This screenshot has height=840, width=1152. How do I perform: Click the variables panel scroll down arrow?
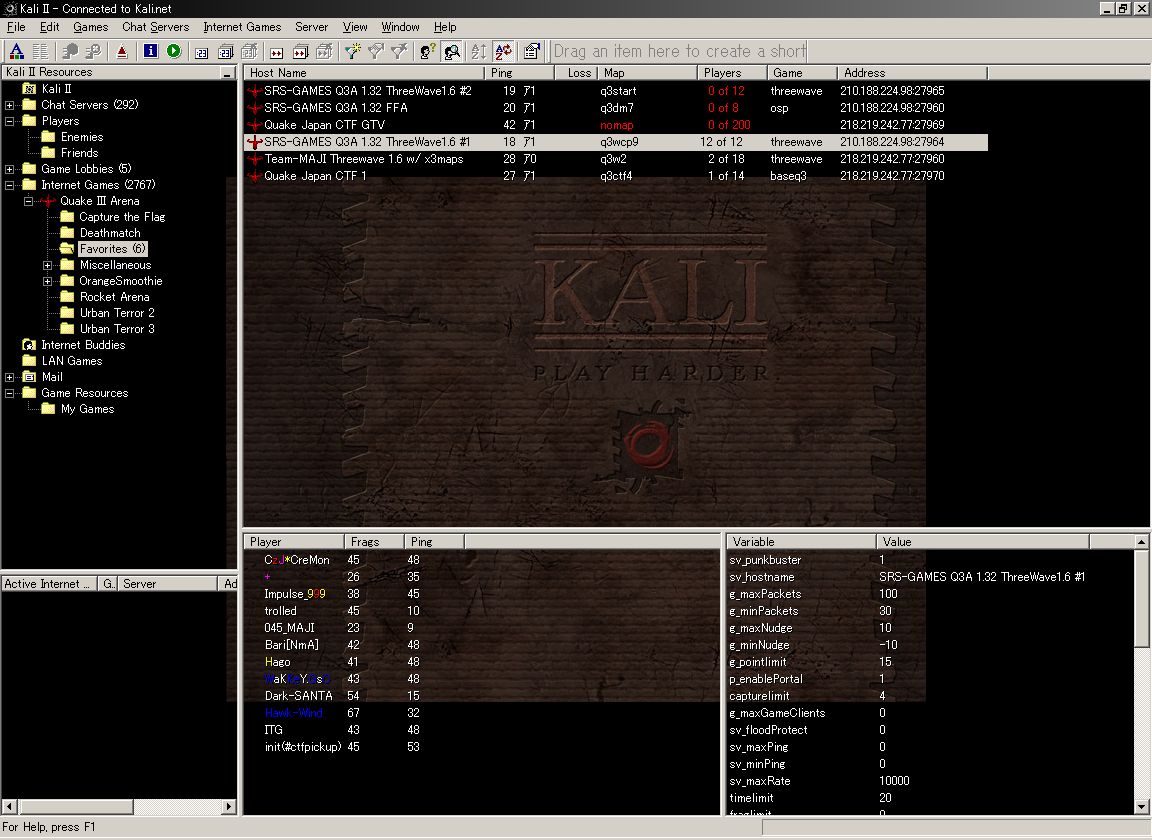(x=1142, y=807)
